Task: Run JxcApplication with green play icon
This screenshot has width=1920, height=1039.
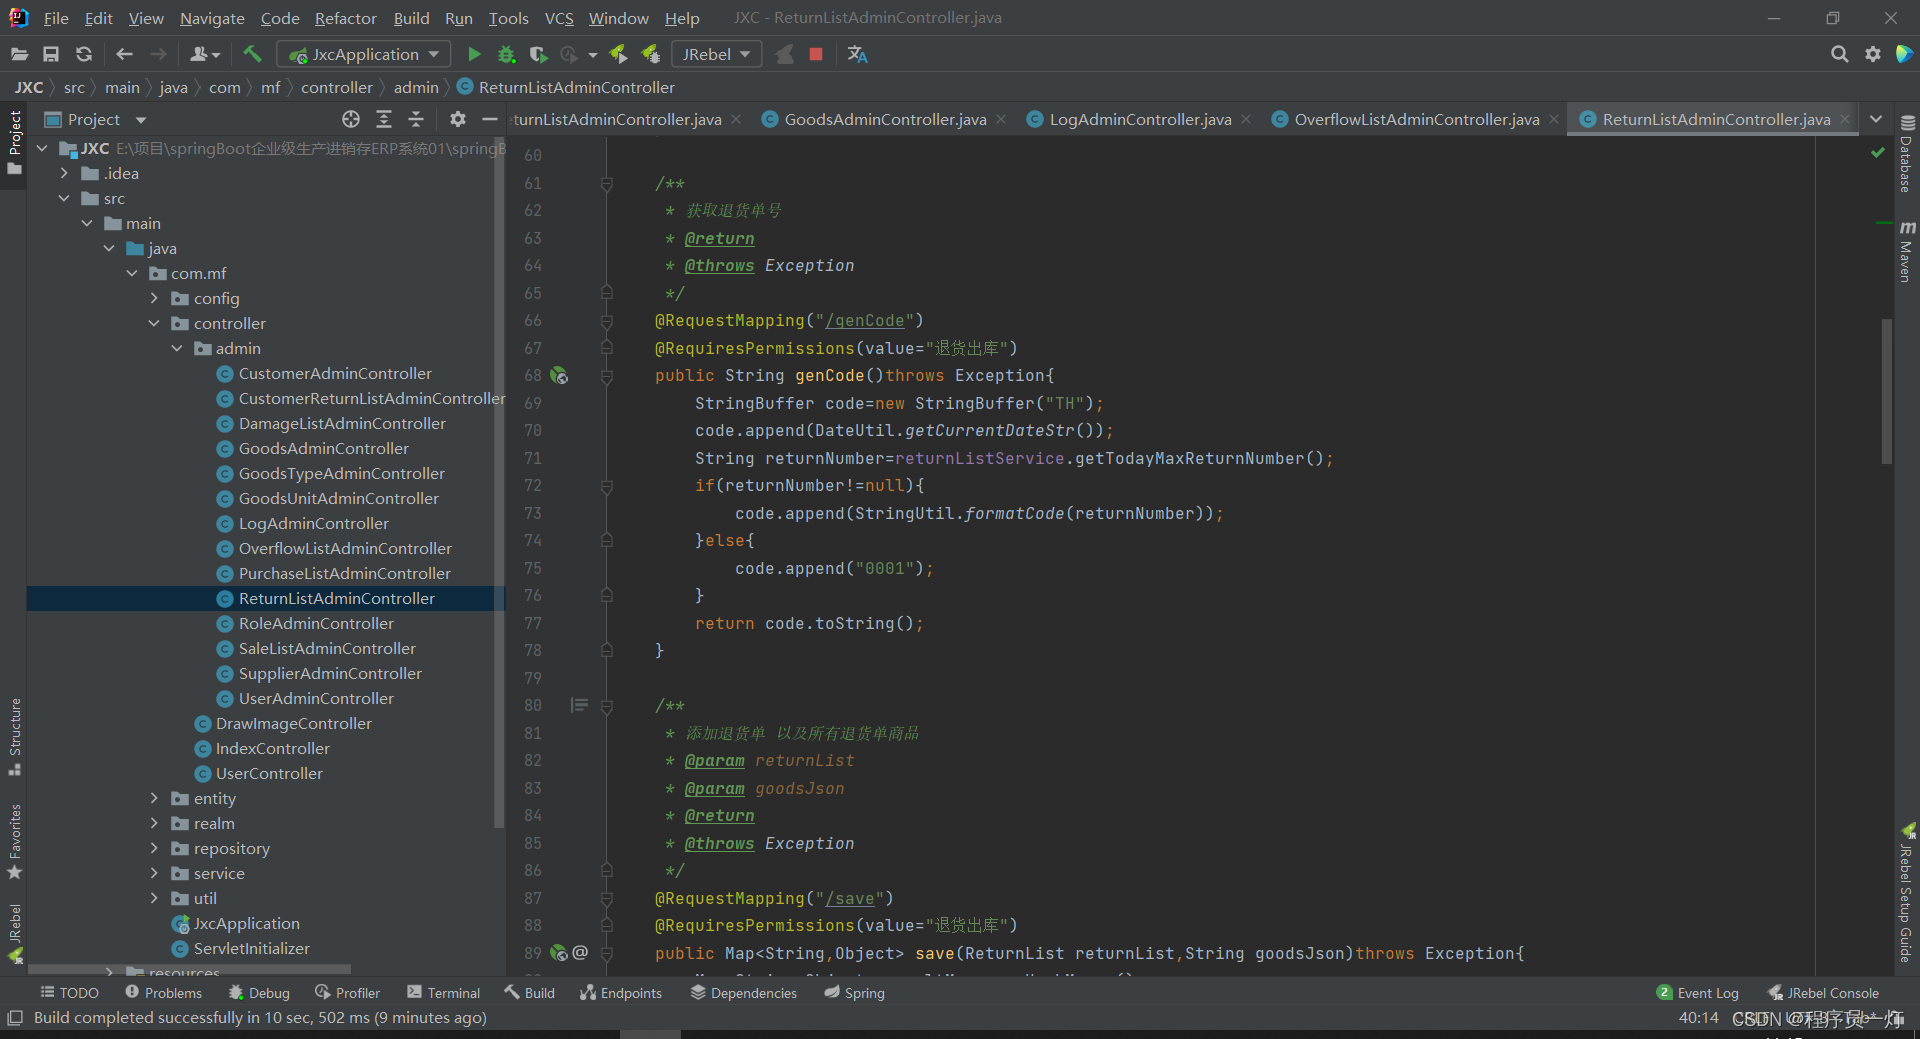Action: point(474,54)
